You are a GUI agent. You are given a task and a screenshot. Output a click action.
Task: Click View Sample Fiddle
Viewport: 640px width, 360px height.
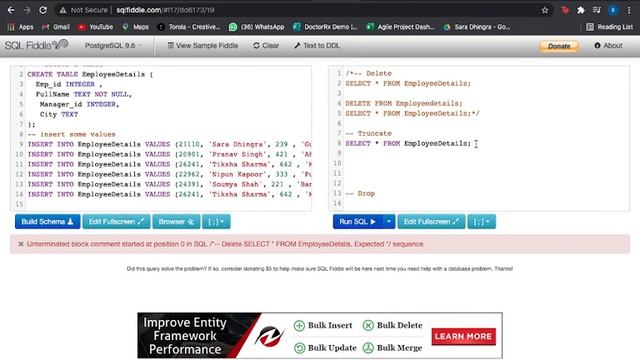pyautogui.click(x=203, y=46)
